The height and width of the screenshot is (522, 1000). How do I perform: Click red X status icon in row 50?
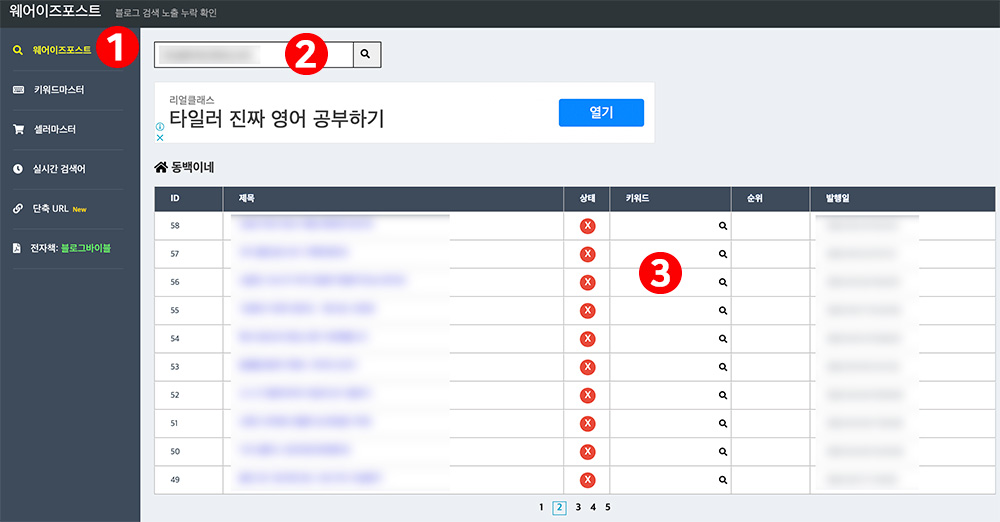click(587, 452)
